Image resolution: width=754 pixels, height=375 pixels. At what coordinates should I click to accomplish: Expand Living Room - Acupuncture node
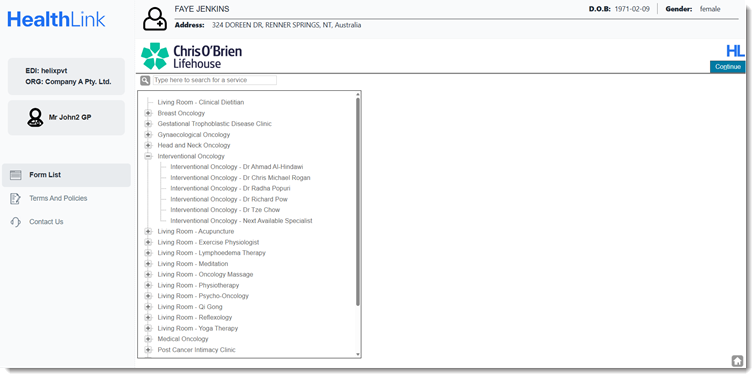click(x=148, y=232)
